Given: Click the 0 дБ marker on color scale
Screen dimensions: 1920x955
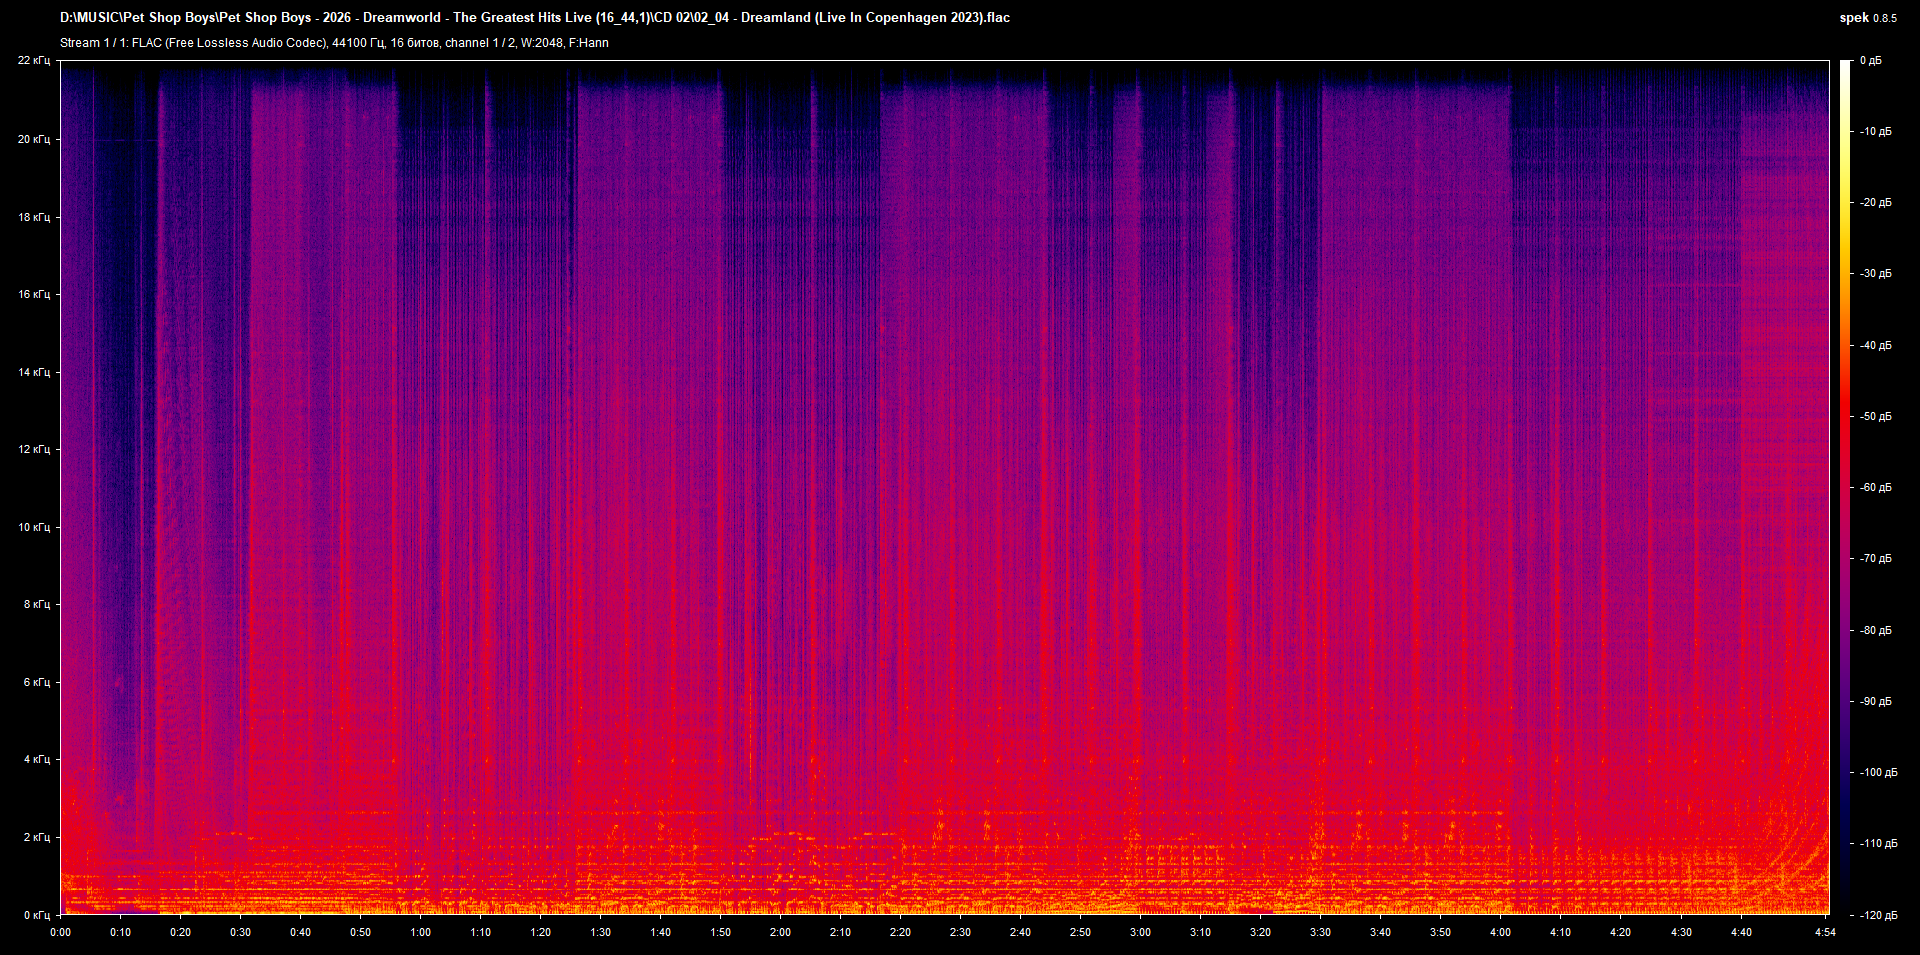Looking at the screenshot, I should 1872,60.
